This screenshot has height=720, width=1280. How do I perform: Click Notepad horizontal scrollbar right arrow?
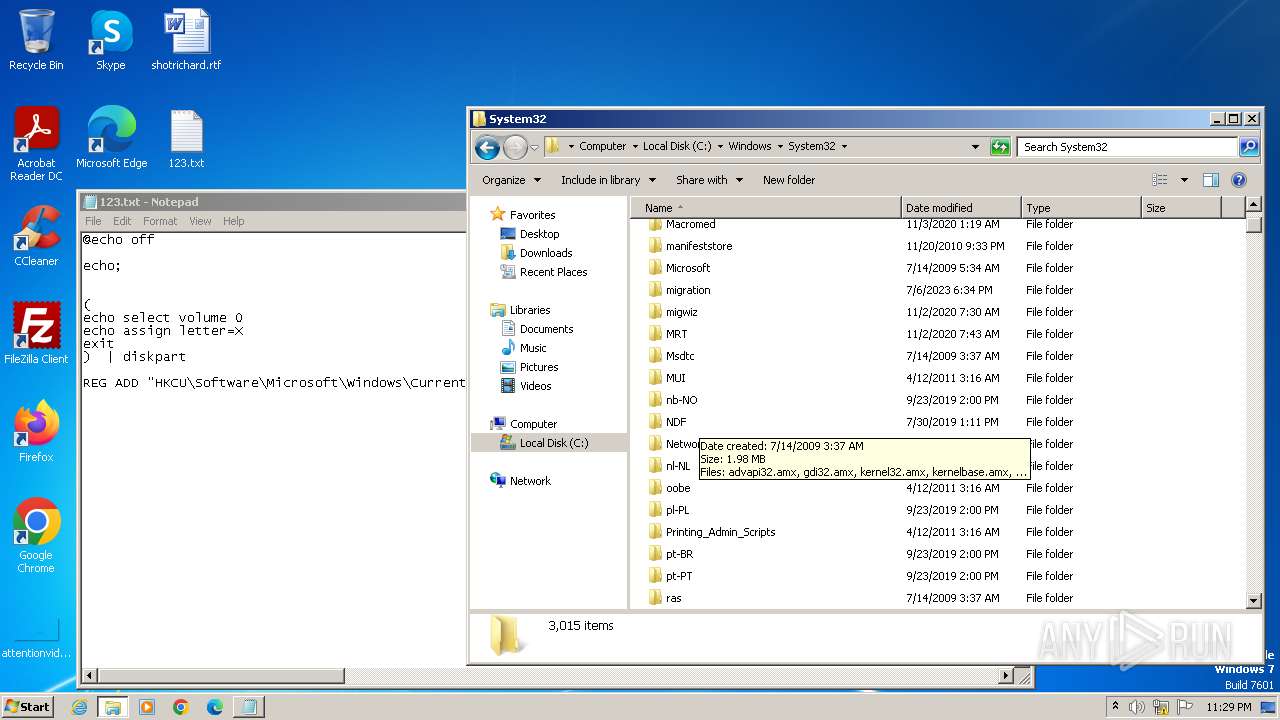pyautogui.click(x=1006, y=677)
